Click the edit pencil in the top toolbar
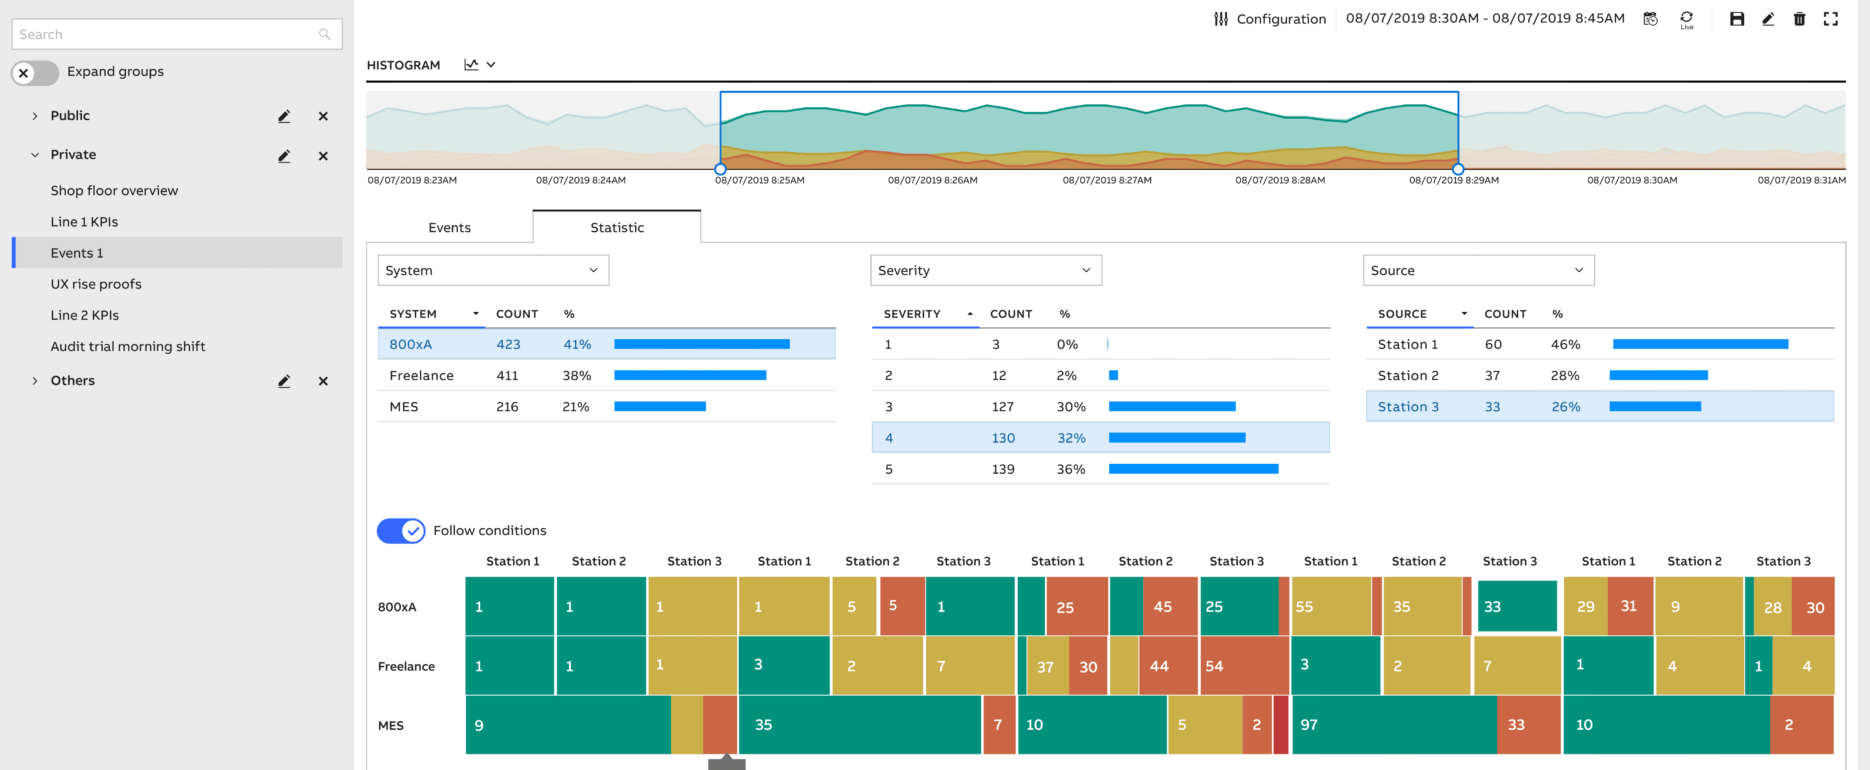This screenshot has width=1870, height=770. [x=1768, y=19]
